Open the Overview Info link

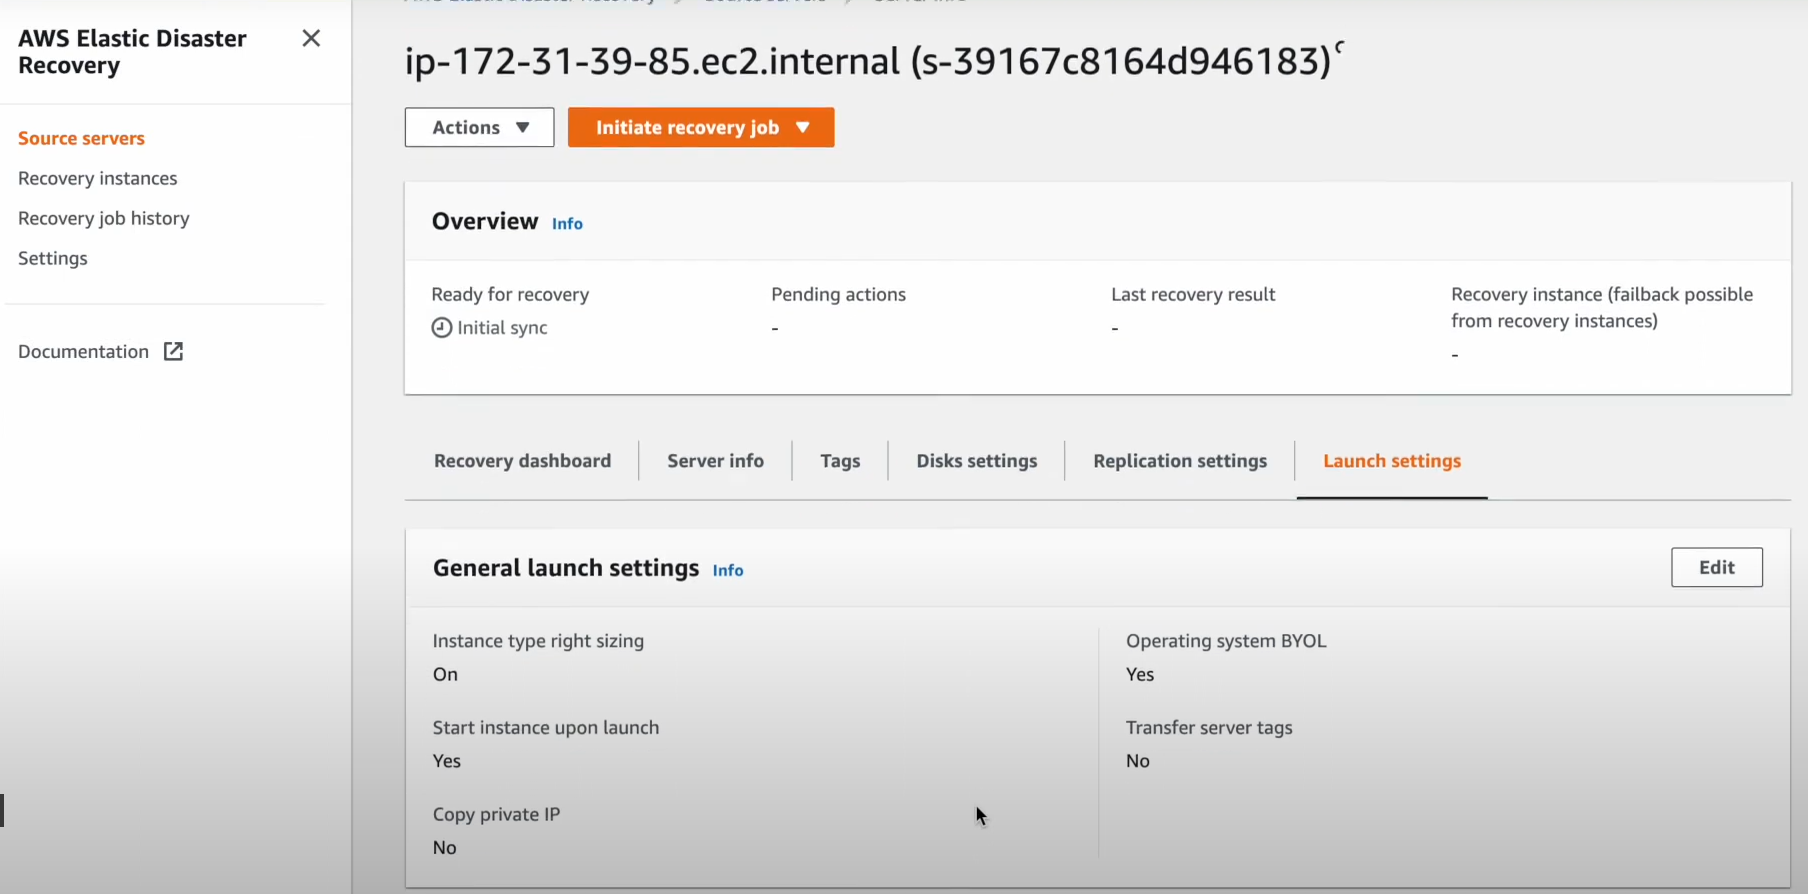pyautogui.click(x=567, y=224)
